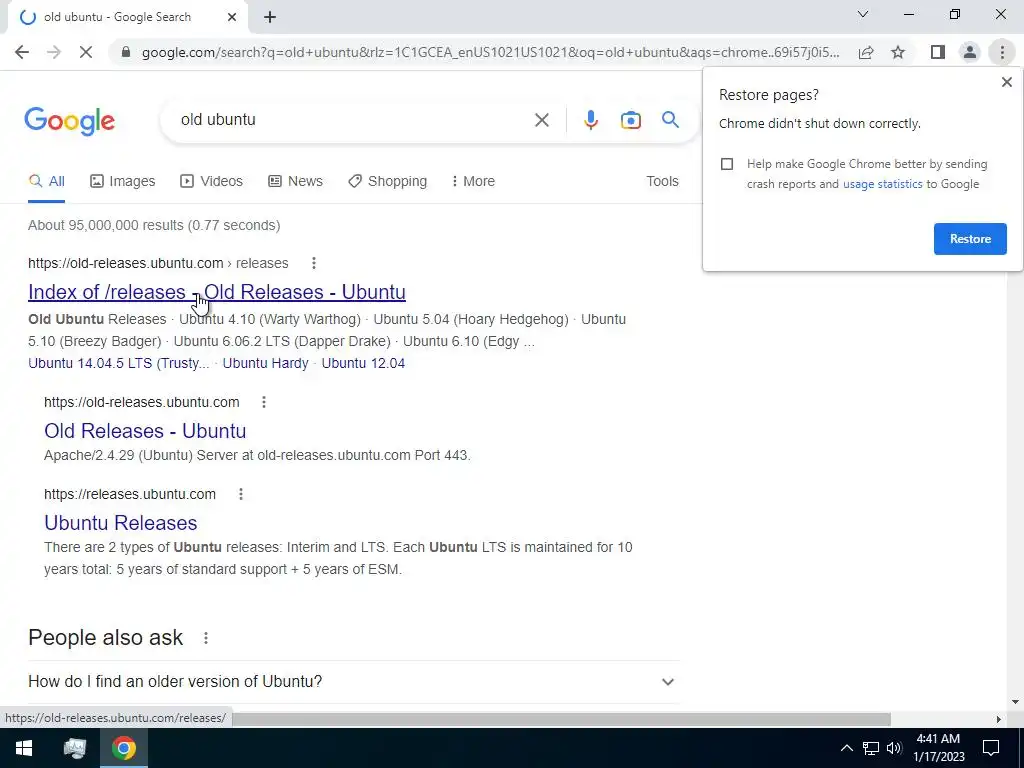Open a new browser tab
The height and width of the screenshot is (768, 1024).
270,18
